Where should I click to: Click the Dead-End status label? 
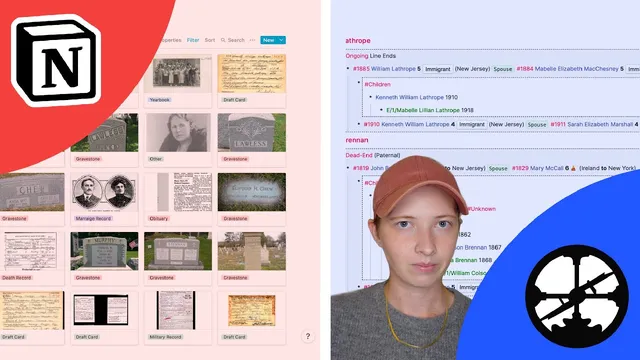(x=359, y=155)
